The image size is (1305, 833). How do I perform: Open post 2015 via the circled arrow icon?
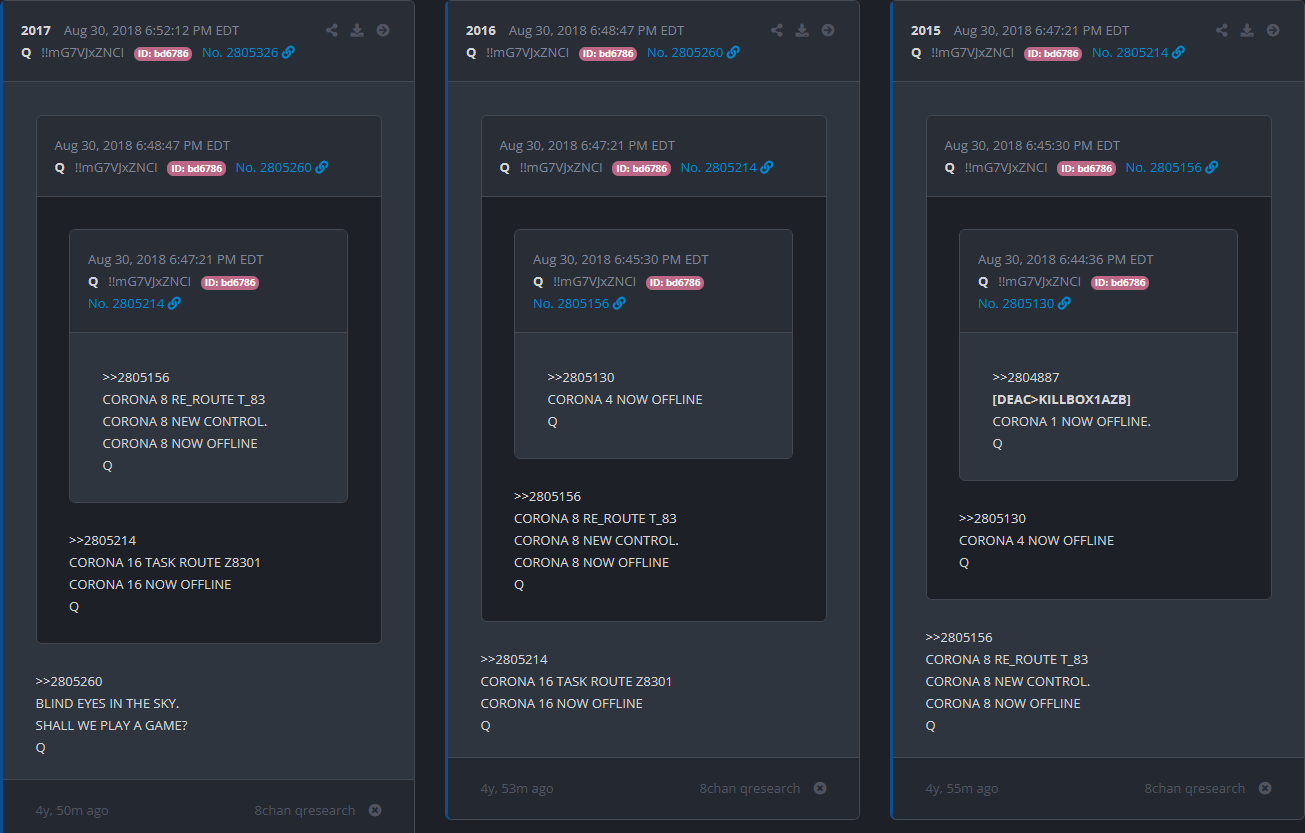click(1273, 30)
